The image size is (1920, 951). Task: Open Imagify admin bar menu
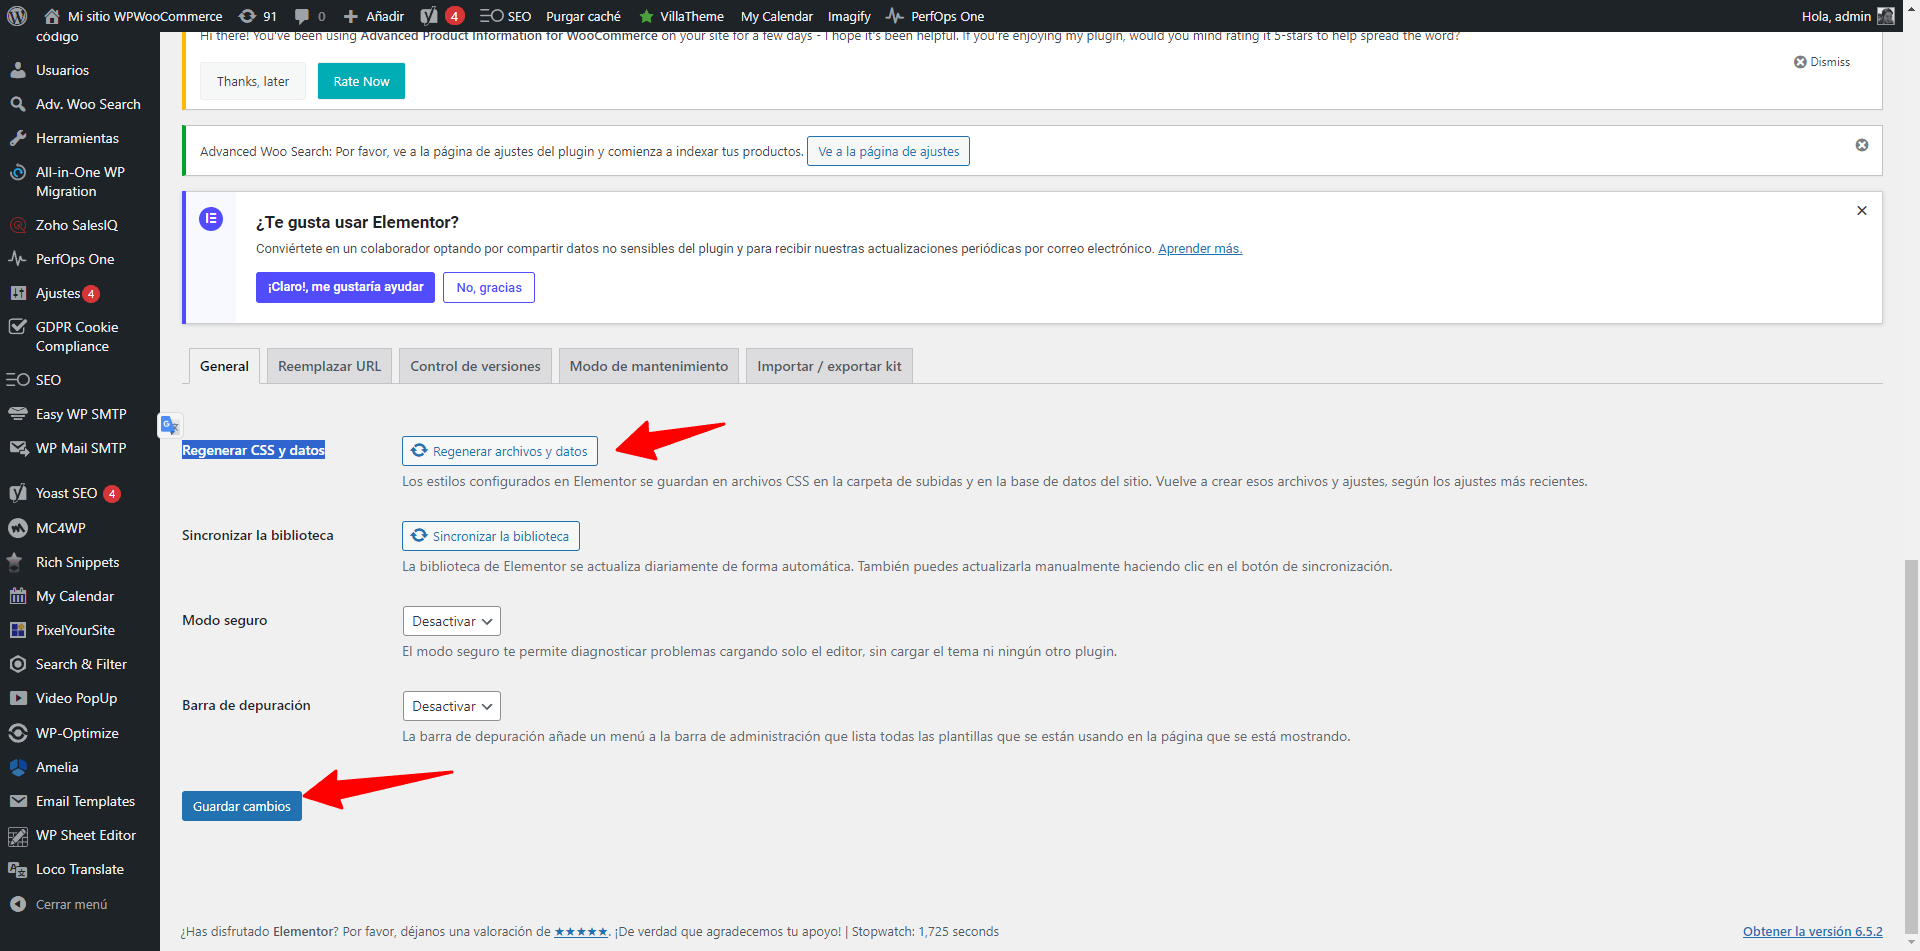click(849, 16)
